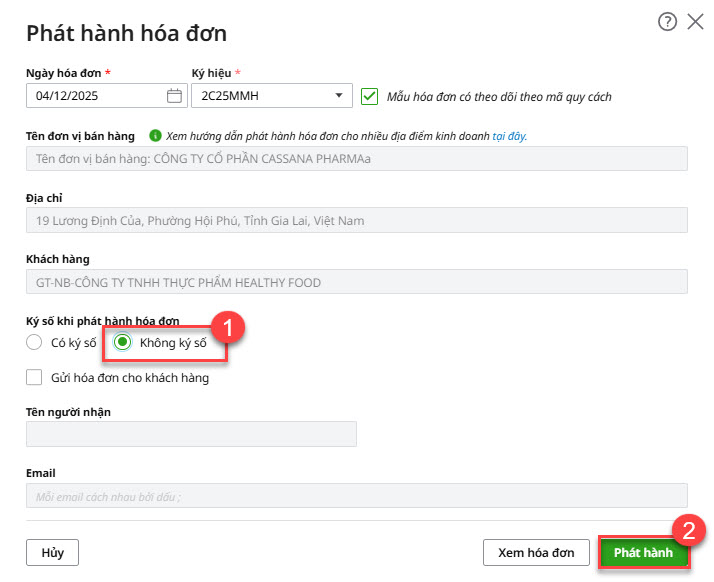Click the Xem hóa đơn button
Image resolution: width=714 pixels, height=582 pixels.
(536, 552)
